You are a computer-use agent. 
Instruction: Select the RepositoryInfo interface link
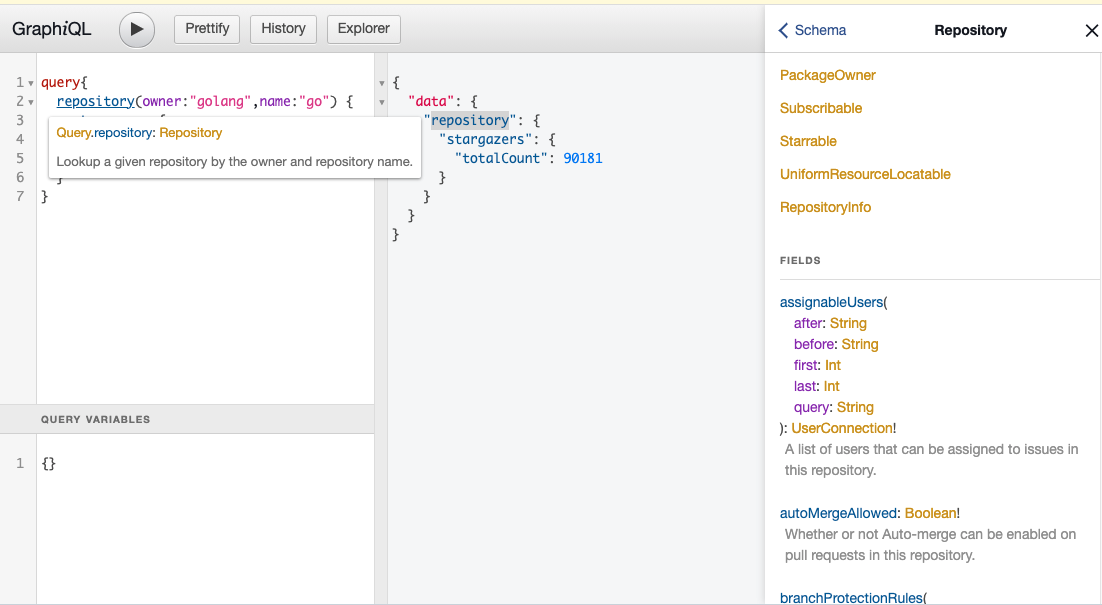(x=825, y=207)
